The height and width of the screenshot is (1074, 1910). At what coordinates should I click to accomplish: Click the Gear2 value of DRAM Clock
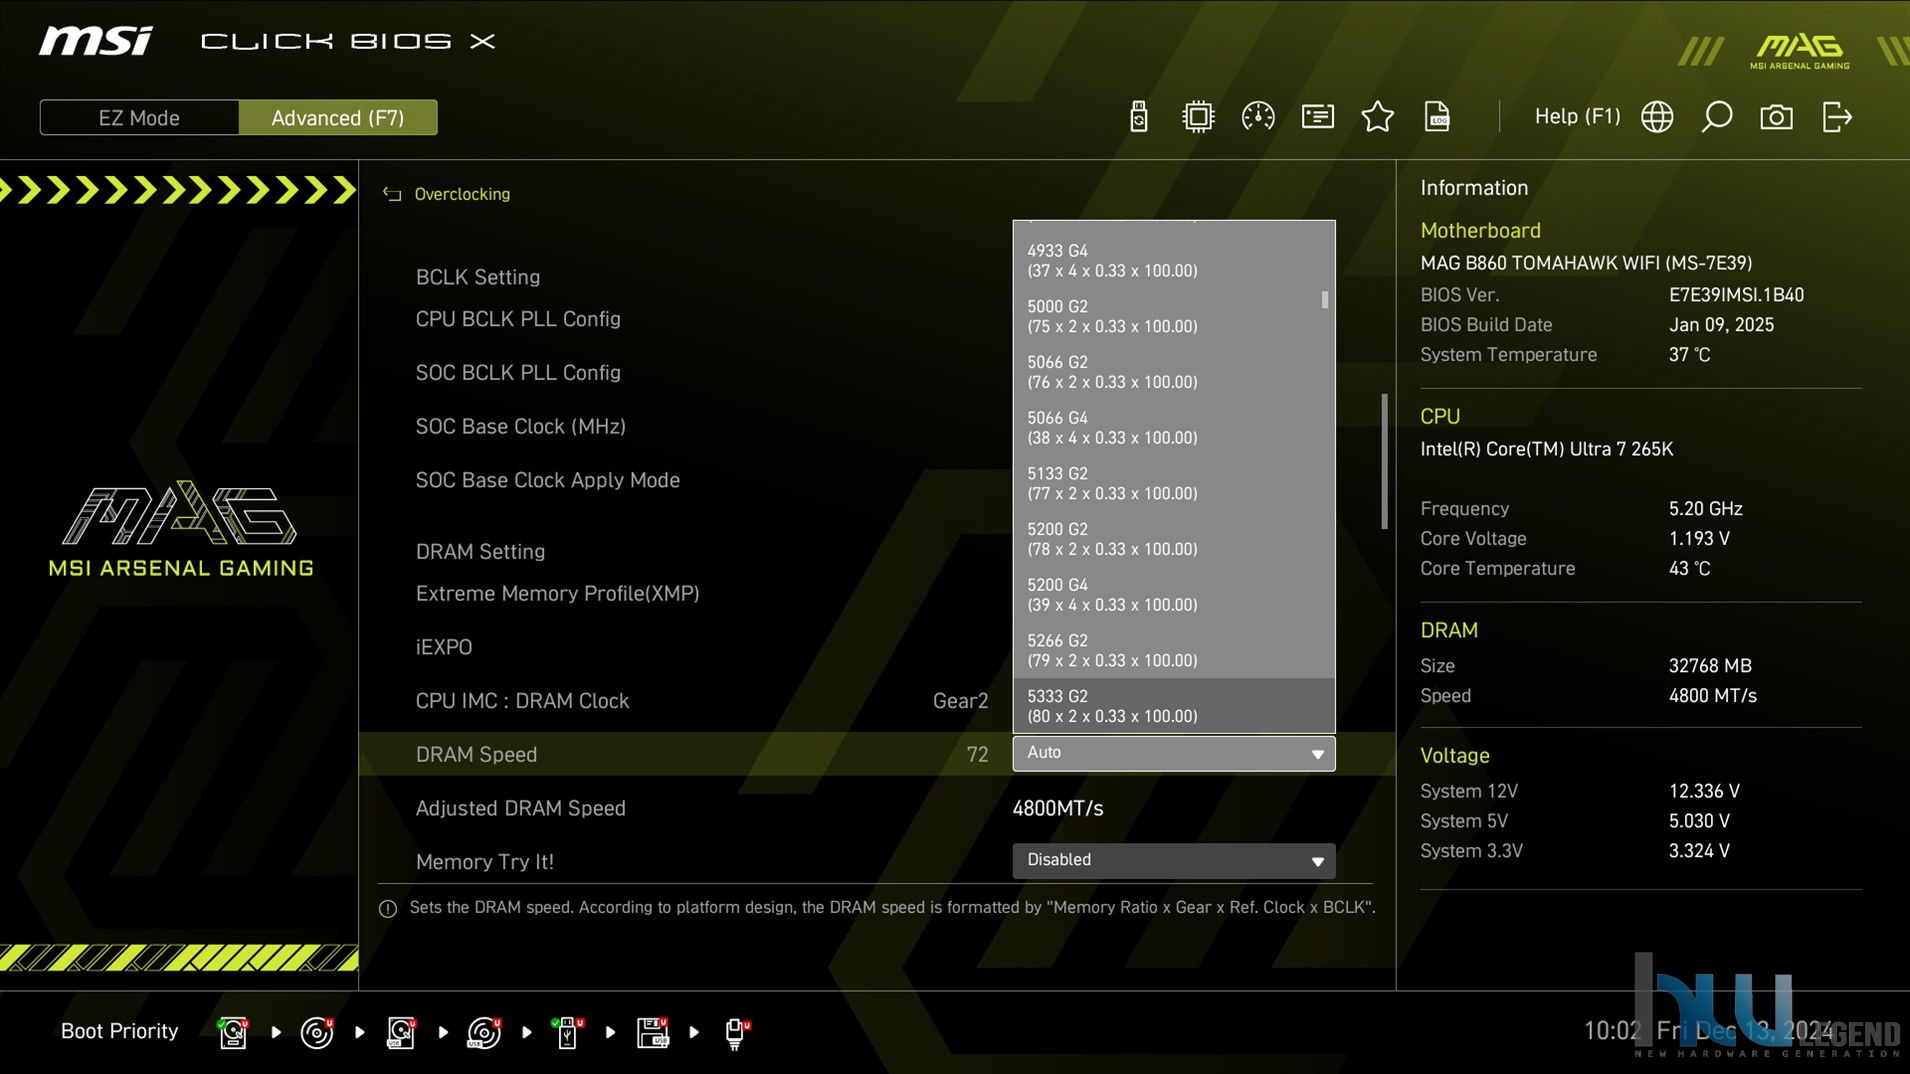[x=960, y=701]
